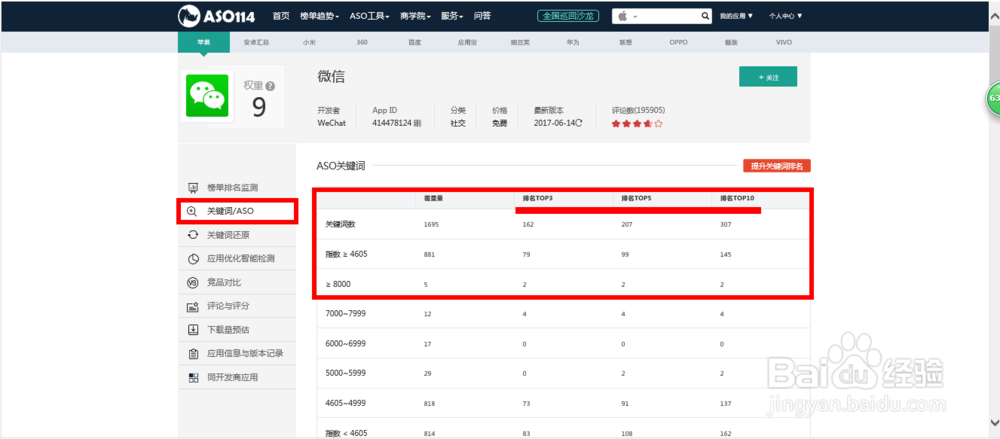
Task: Click the 社交 category link
Action: [458, 123]
